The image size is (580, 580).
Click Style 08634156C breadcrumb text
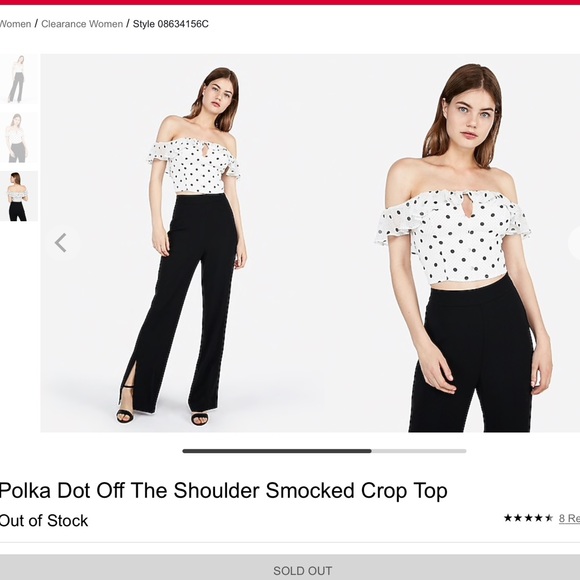(x=171, y=24)
